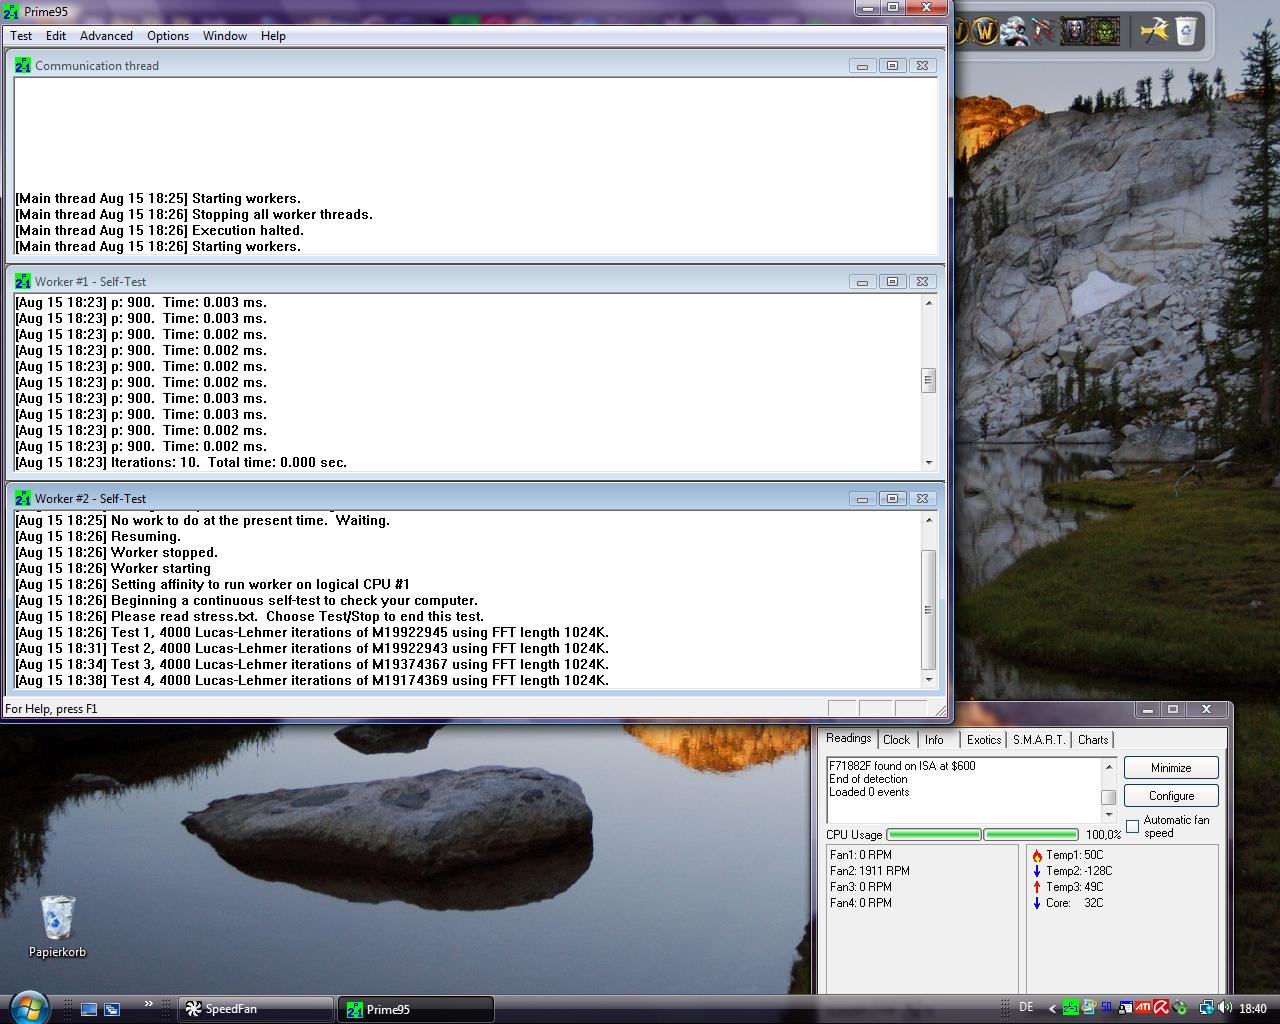Screen dimensions: 1280x1024
Task: Expand hidden tray icons arrow
Action: pos(1052,1009)
